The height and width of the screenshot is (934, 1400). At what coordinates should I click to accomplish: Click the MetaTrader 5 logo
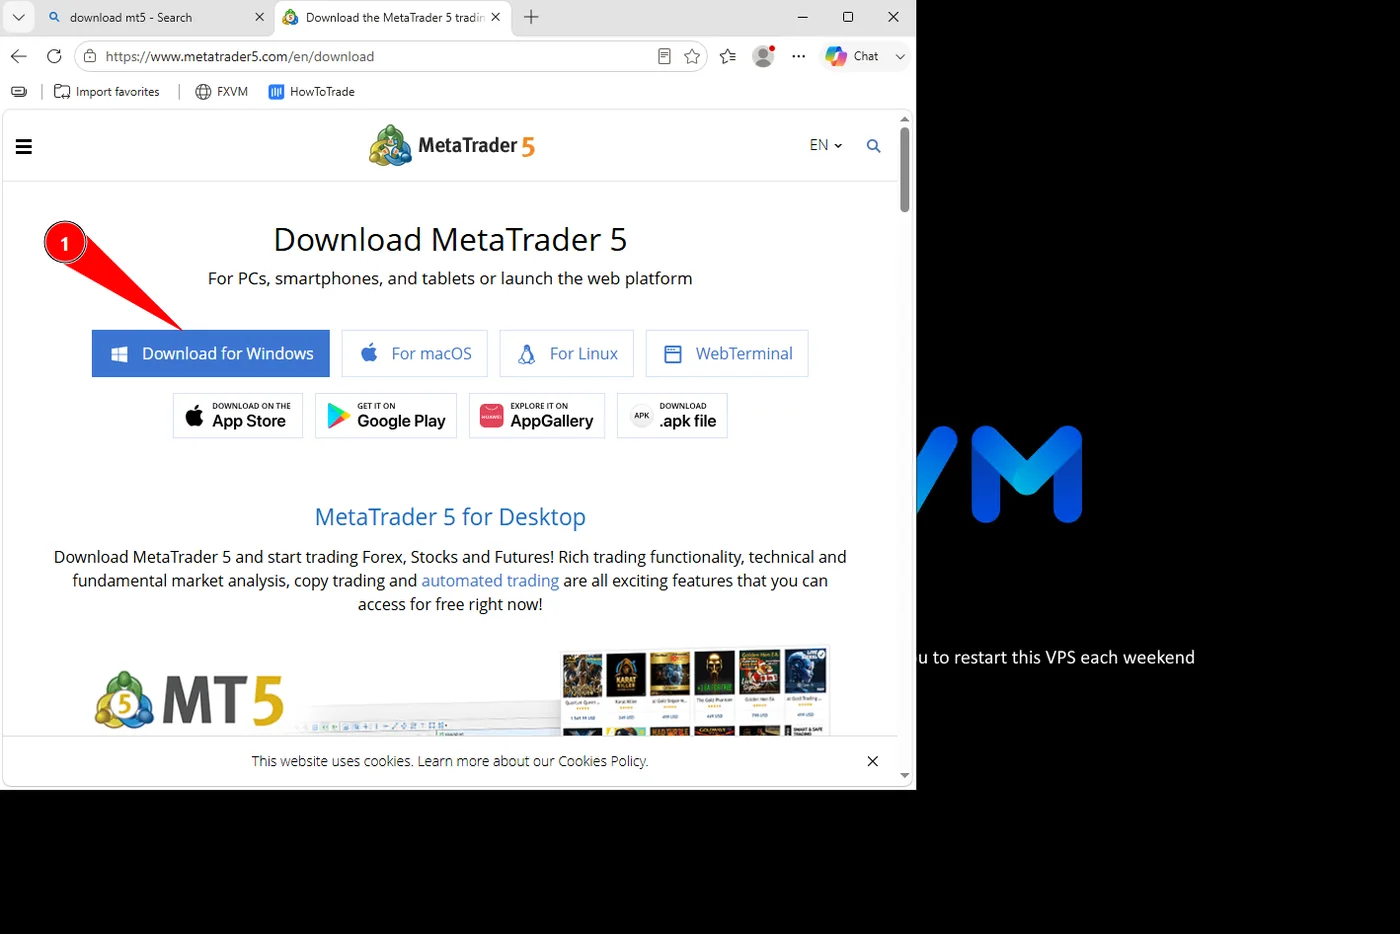(452, 146)
